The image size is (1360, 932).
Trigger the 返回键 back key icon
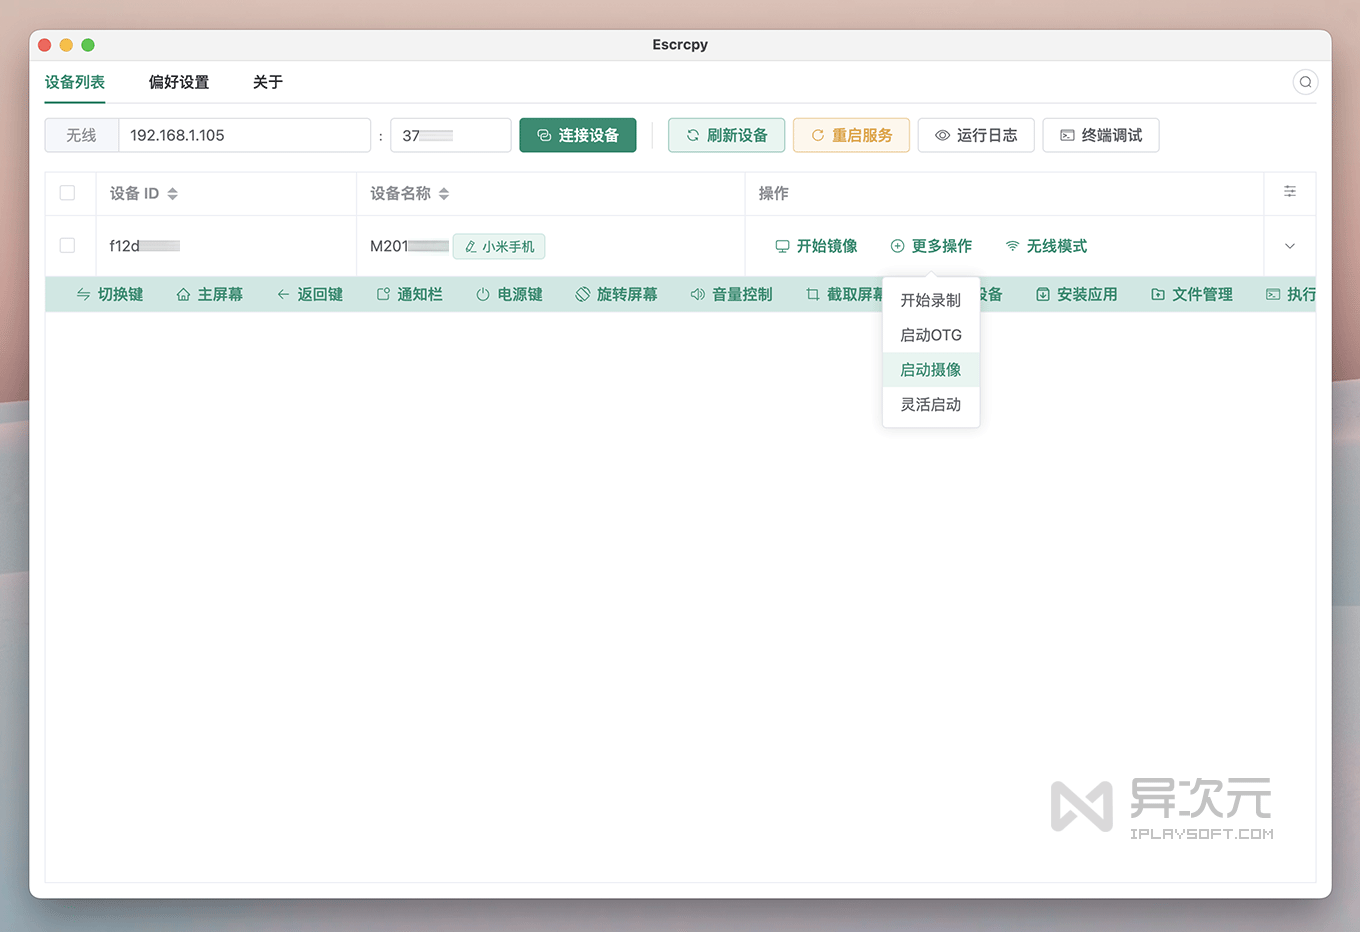point(310,294)
